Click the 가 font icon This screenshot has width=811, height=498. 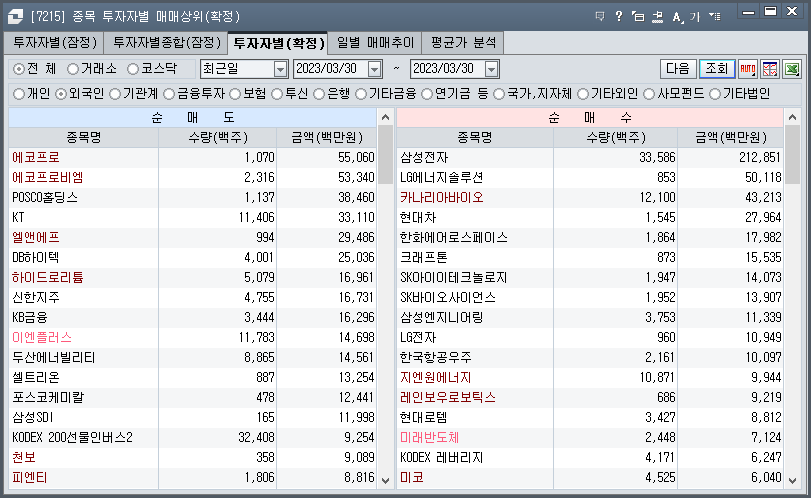pos(695,17)
